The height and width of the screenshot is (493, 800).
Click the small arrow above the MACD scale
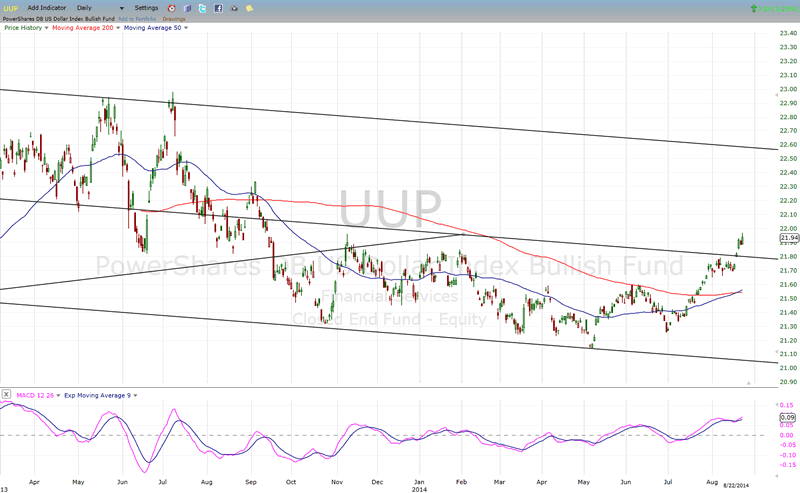click(749, 383)
